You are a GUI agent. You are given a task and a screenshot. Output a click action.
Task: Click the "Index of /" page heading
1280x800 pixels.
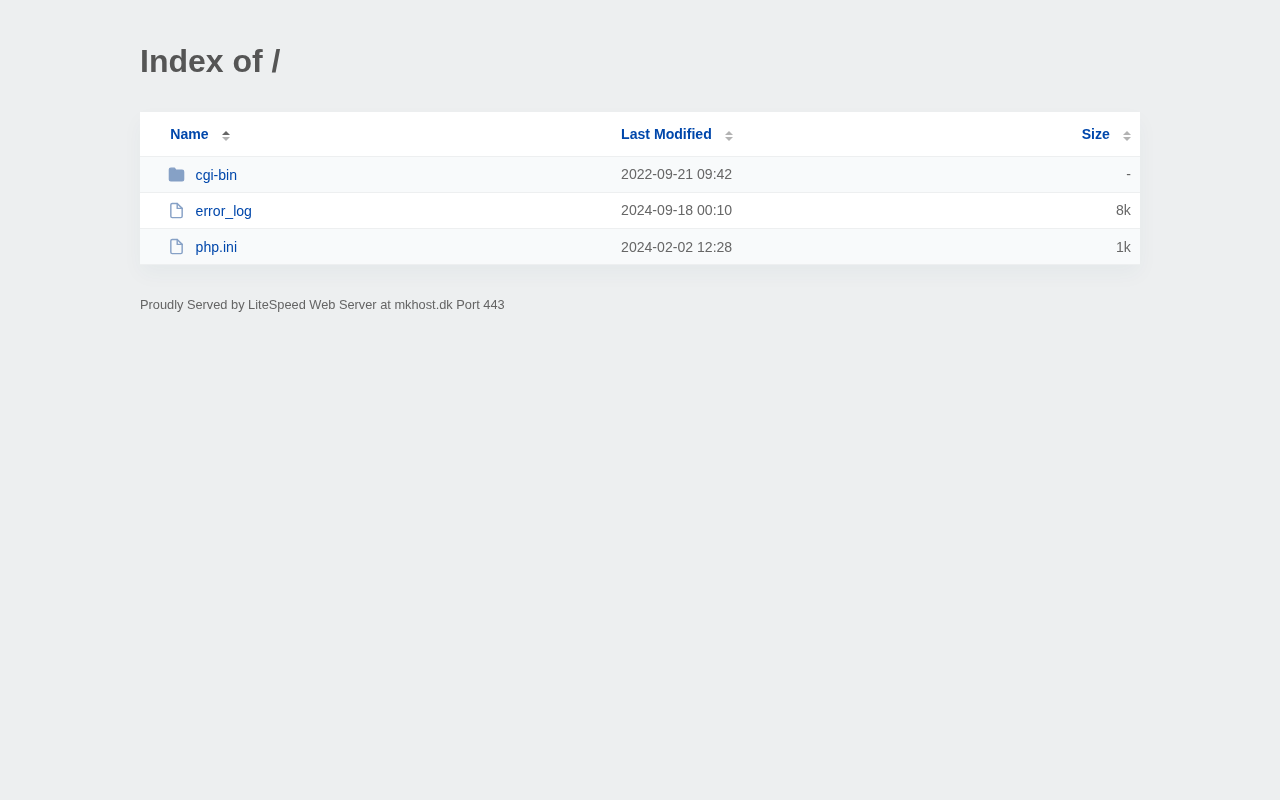(210, 61)
